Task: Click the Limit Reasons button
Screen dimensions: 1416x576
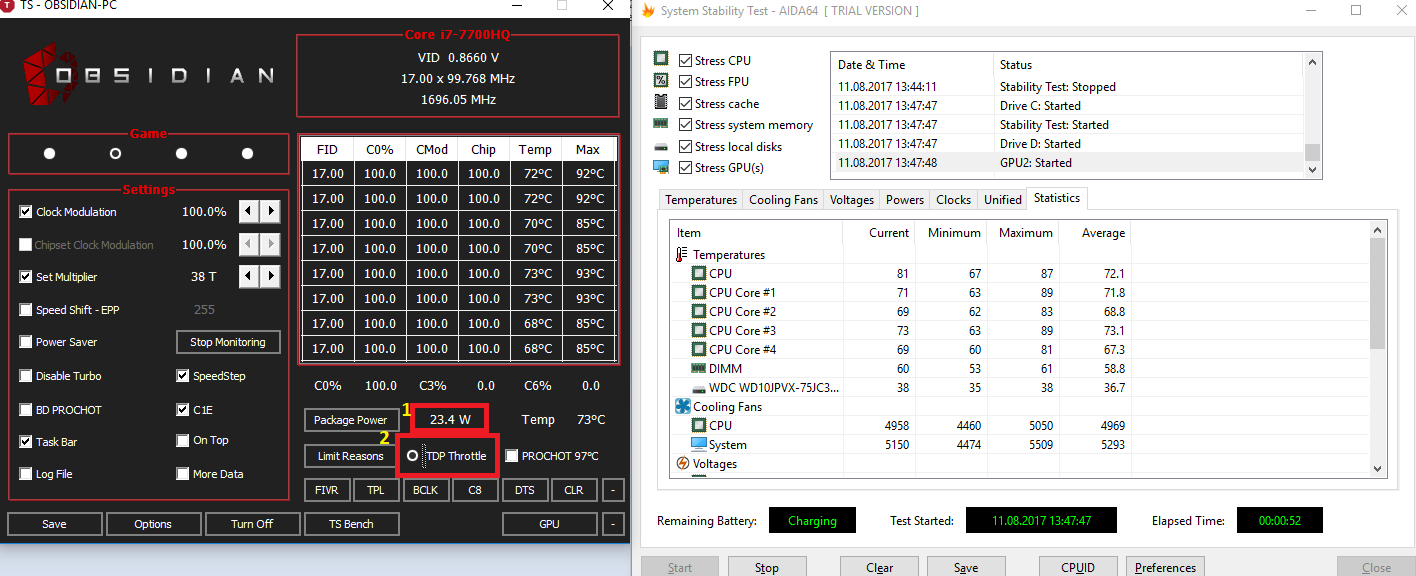Action: [350, 456]
